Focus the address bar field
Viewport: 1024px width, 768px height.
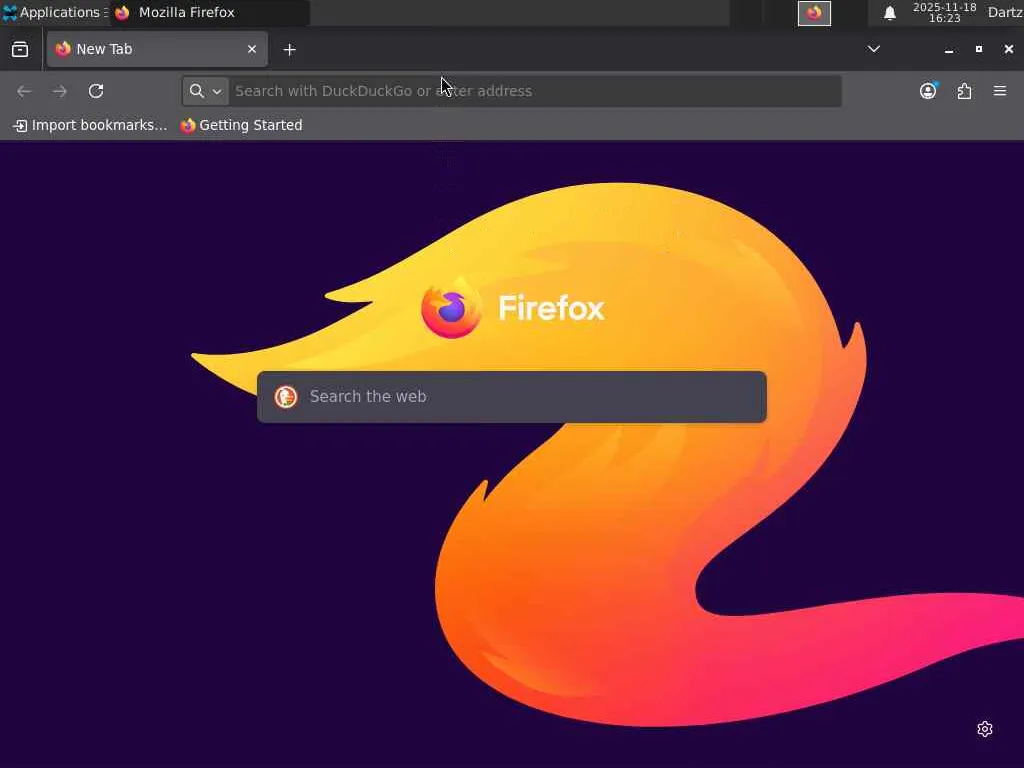pos(534,91)
